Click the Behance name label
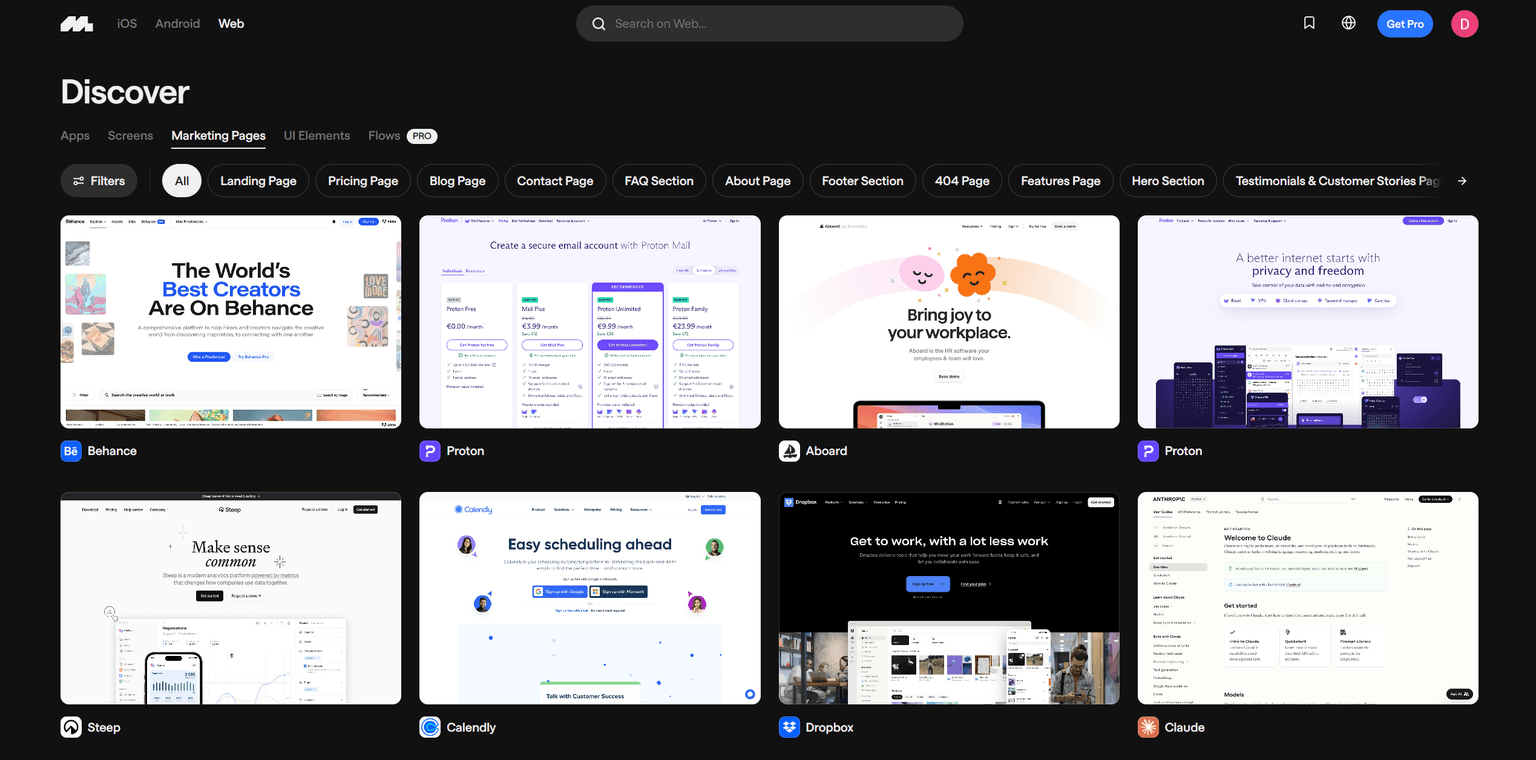1536x760 pixels. coord(112,451)
